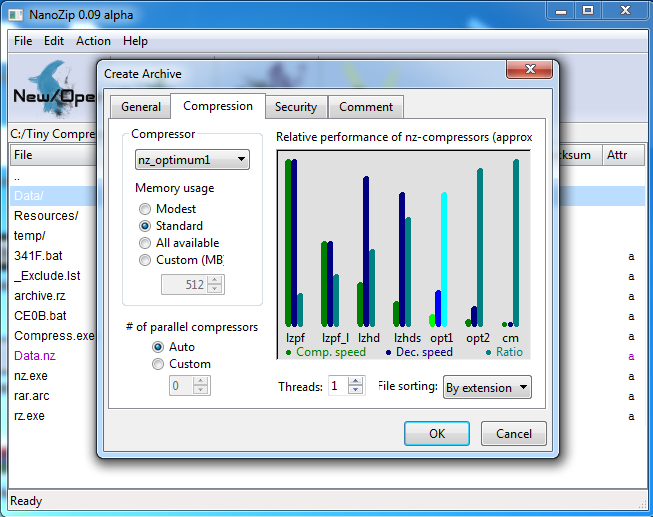The width and height of the screenshot is (653, 517).
Task: Click the opt1 bars in performance chart
Action: (438, 260)
